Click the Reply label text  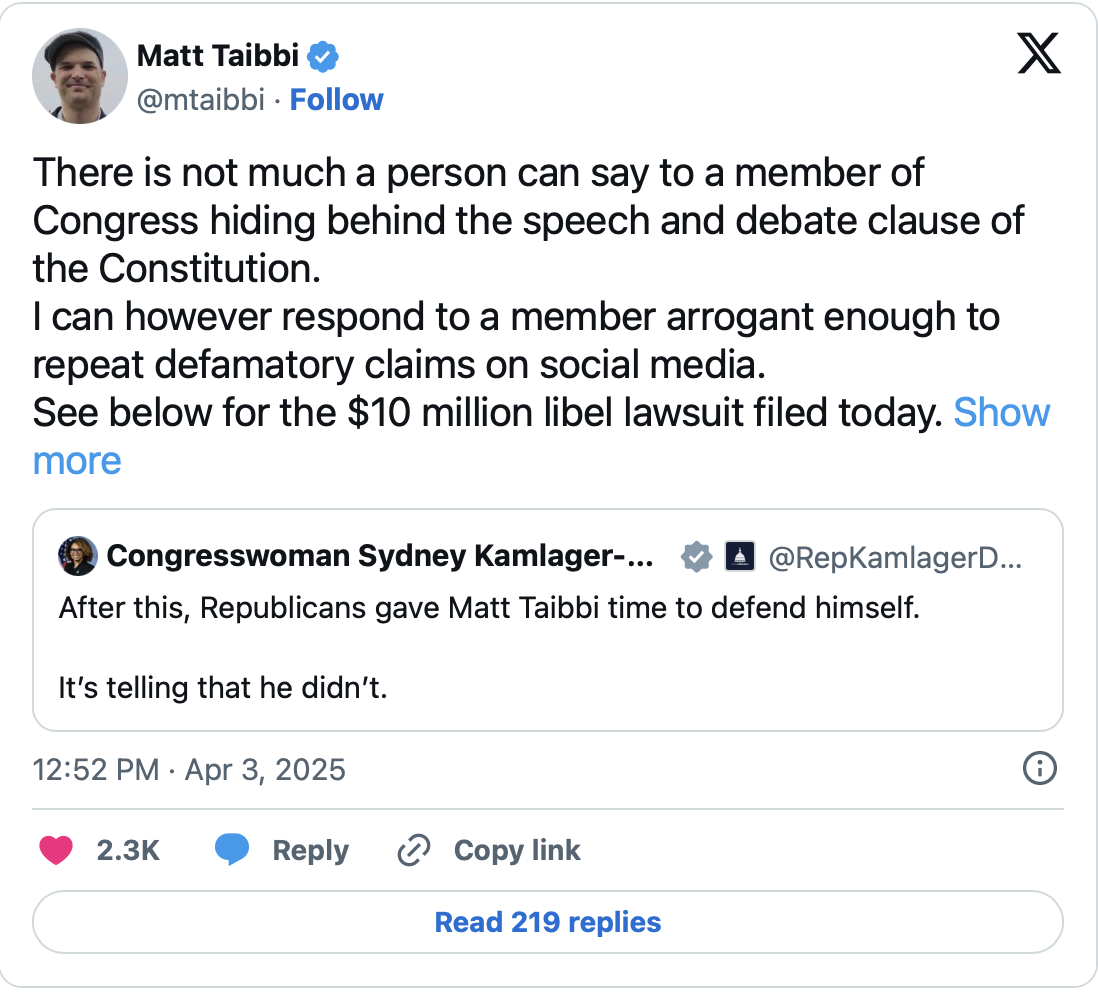click(310, 849)
